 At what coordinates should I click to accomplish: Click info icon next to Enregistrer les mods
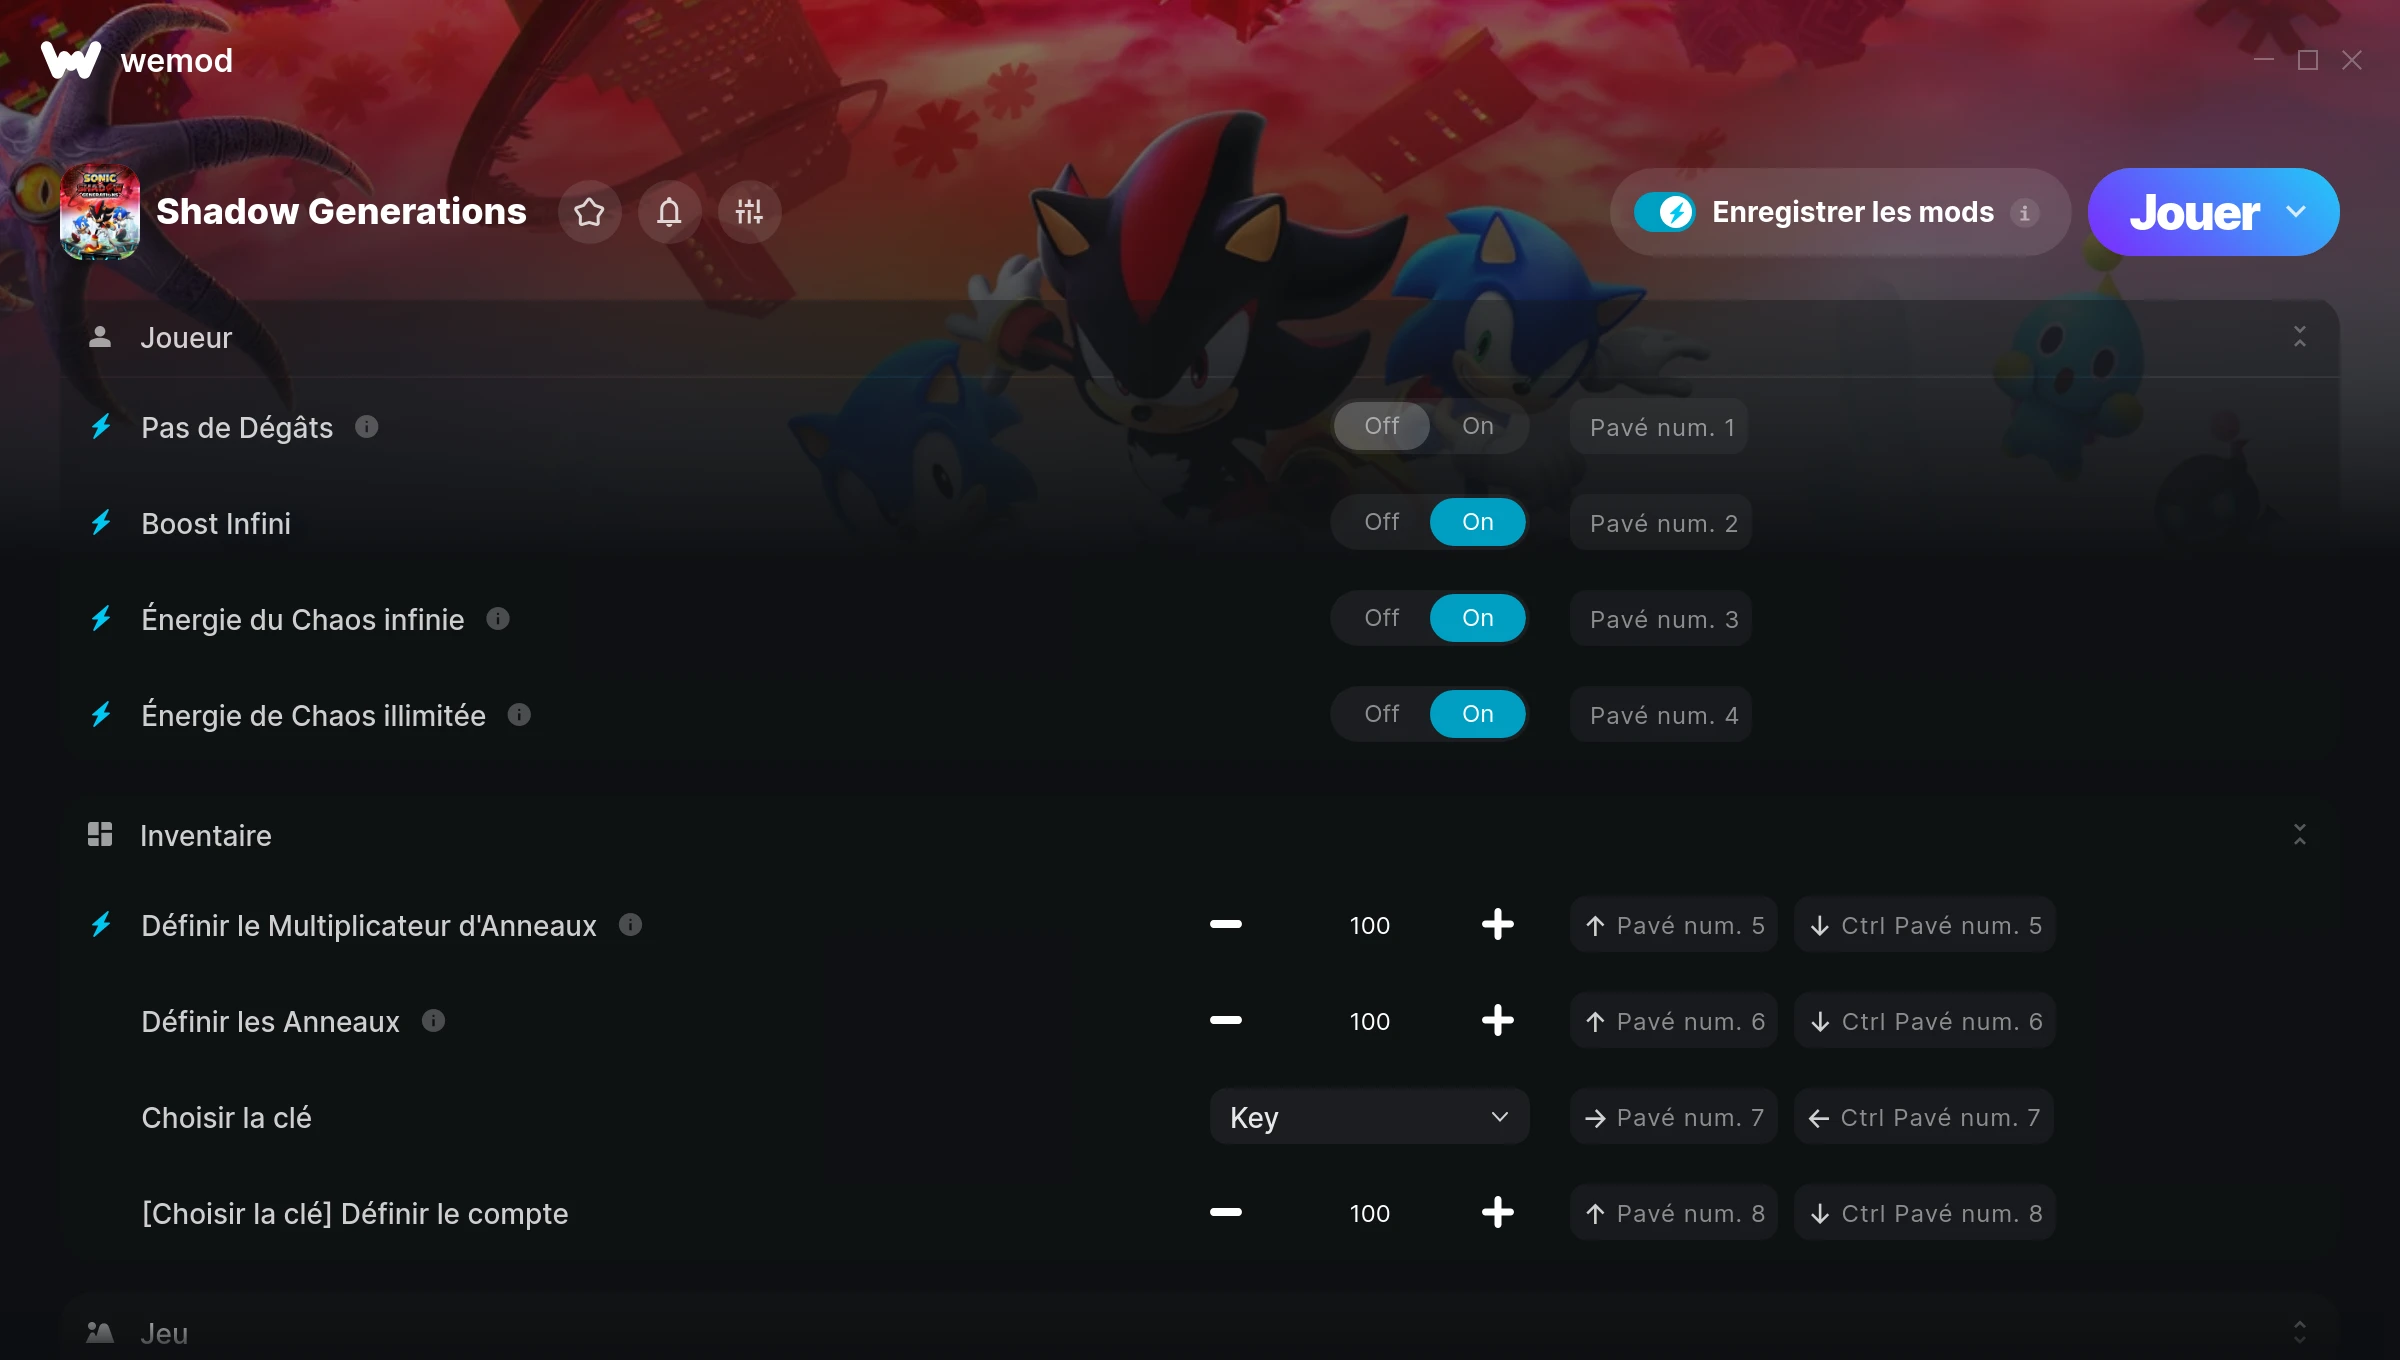2024,213
